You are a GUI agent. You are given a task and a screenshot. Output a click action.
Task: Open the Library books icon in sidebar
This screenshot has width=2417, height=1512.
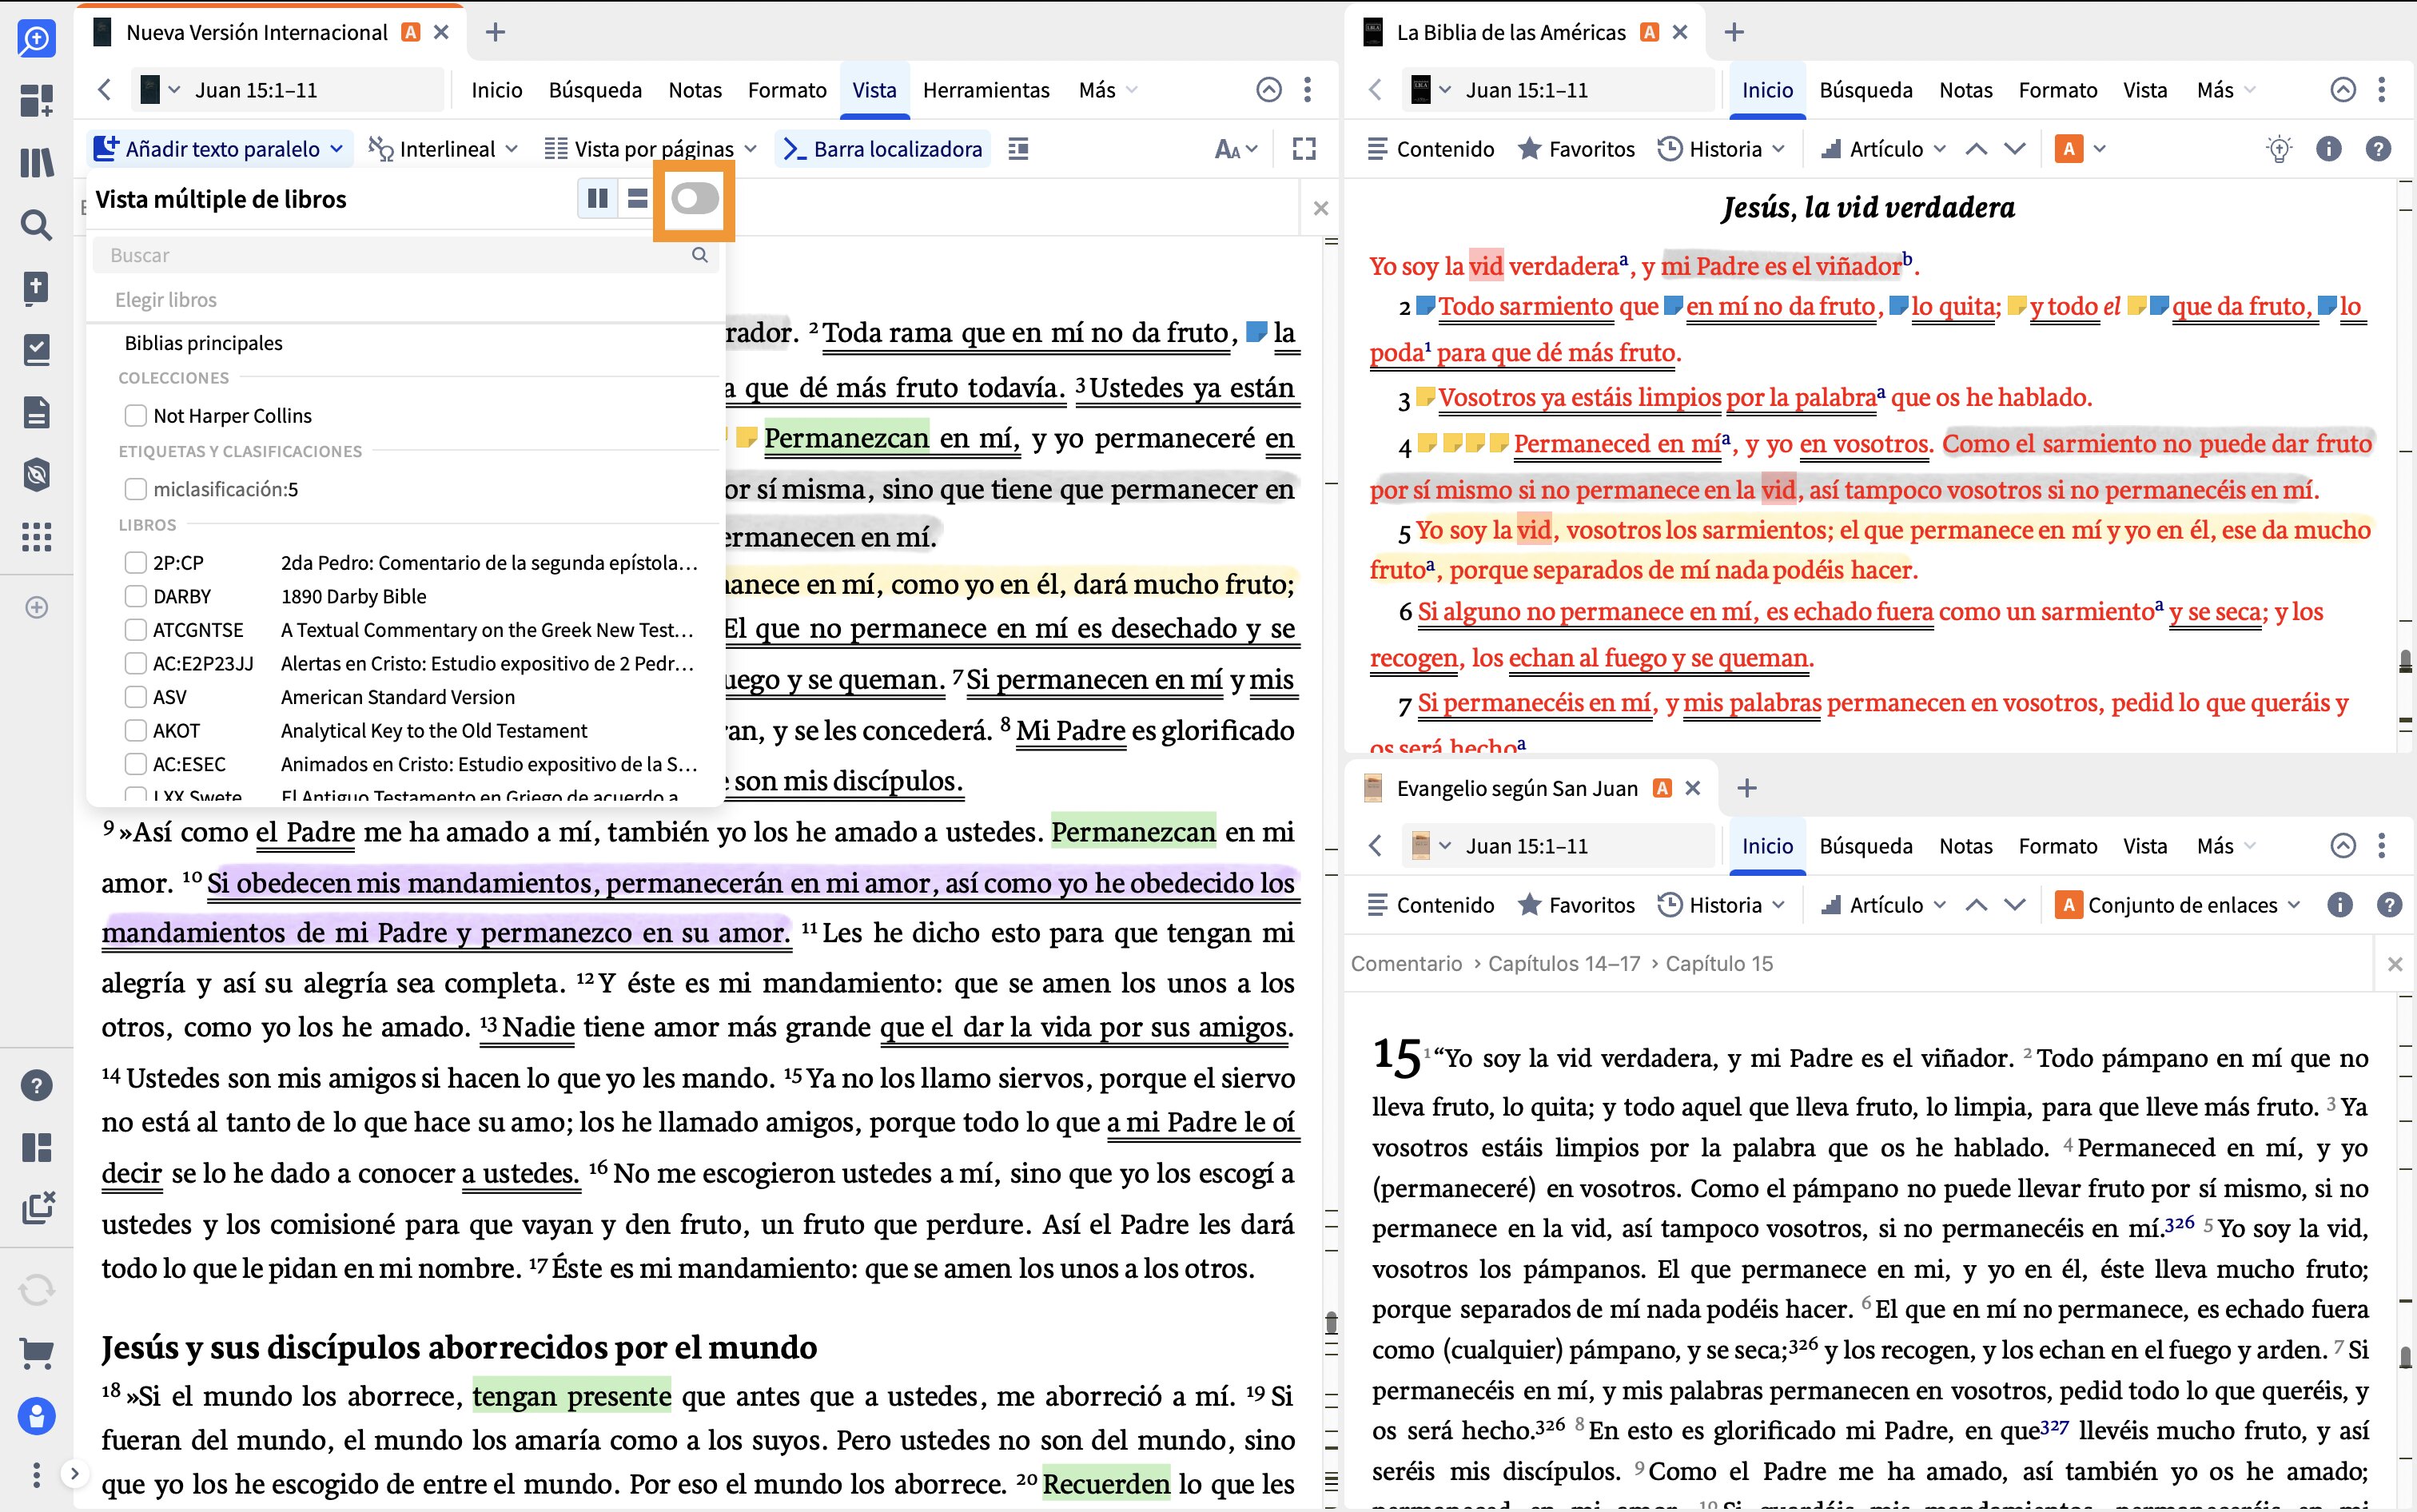click(x=36, y=163)
